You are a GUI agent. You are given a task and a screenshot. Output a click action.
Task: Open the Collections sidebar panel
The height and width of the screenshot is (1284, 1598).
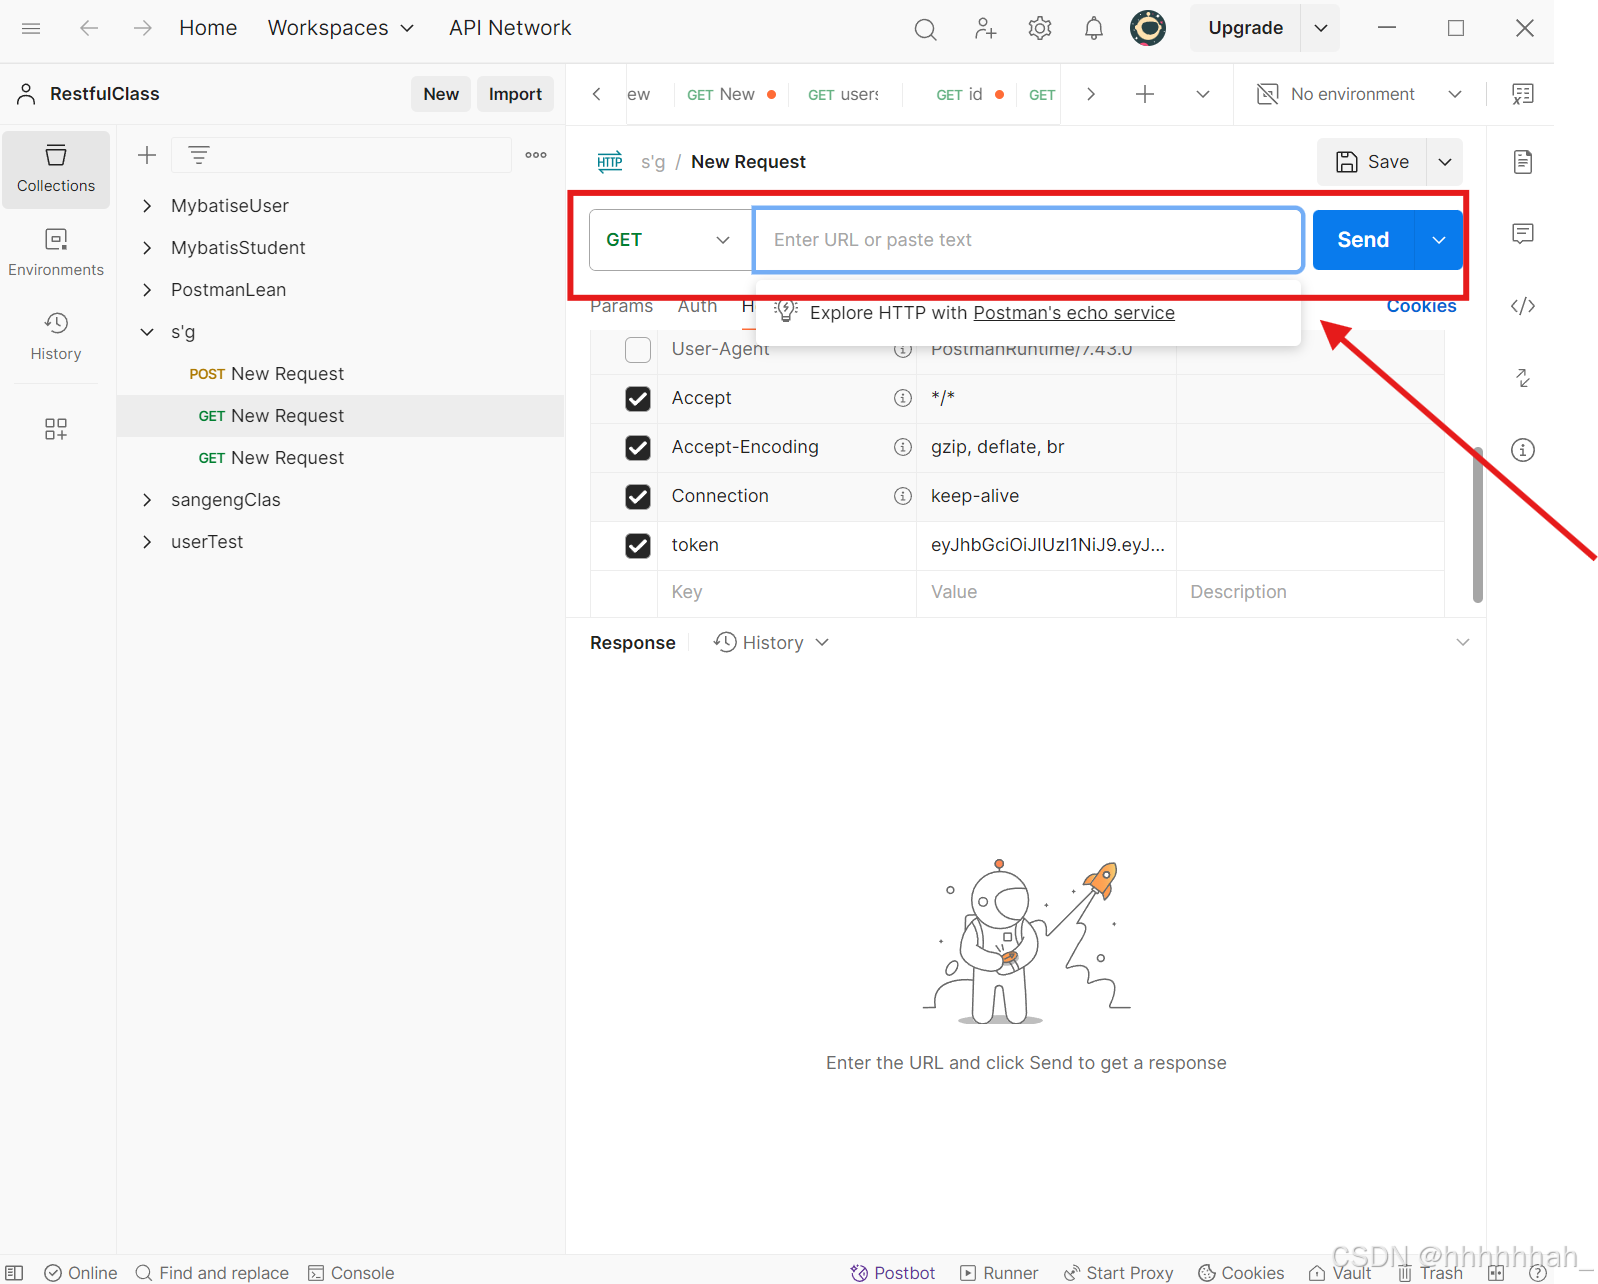pos(56,169)
